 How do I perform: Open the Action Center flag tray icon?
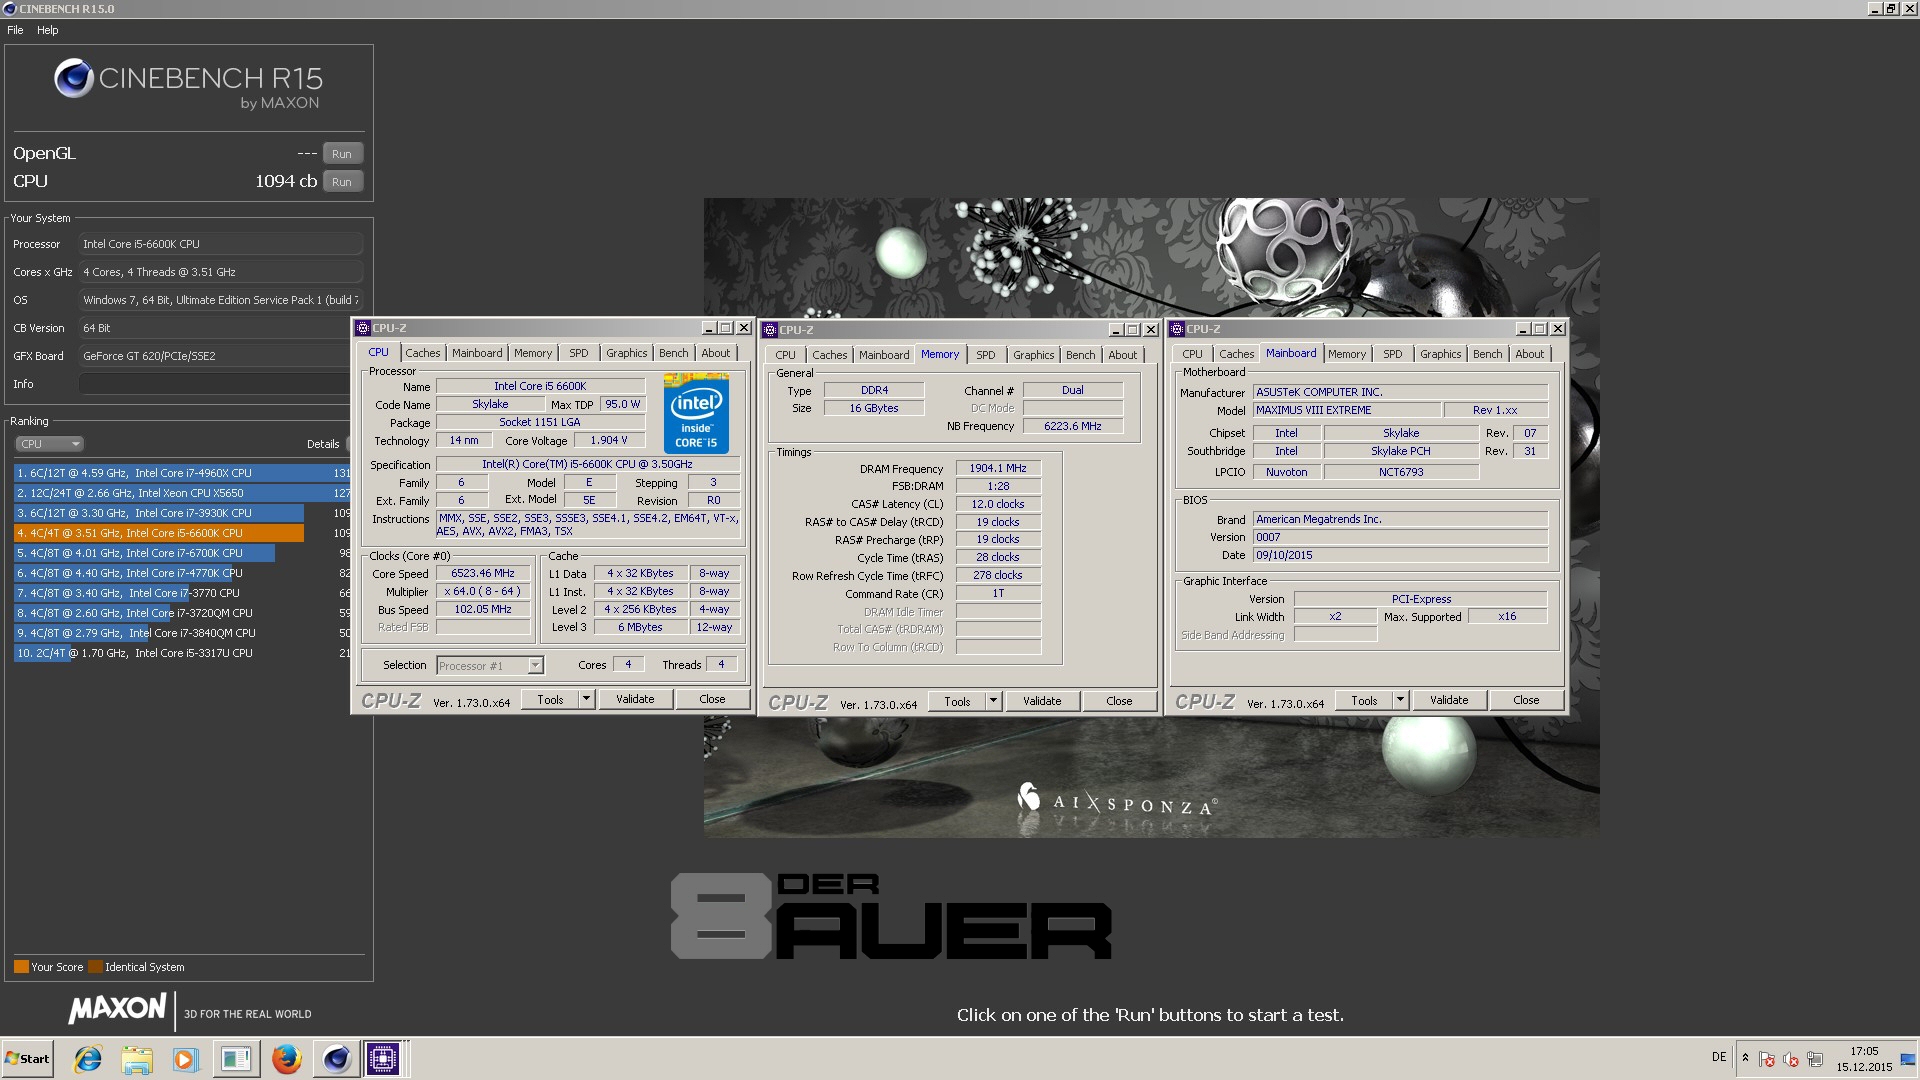click(1767, 1059)
